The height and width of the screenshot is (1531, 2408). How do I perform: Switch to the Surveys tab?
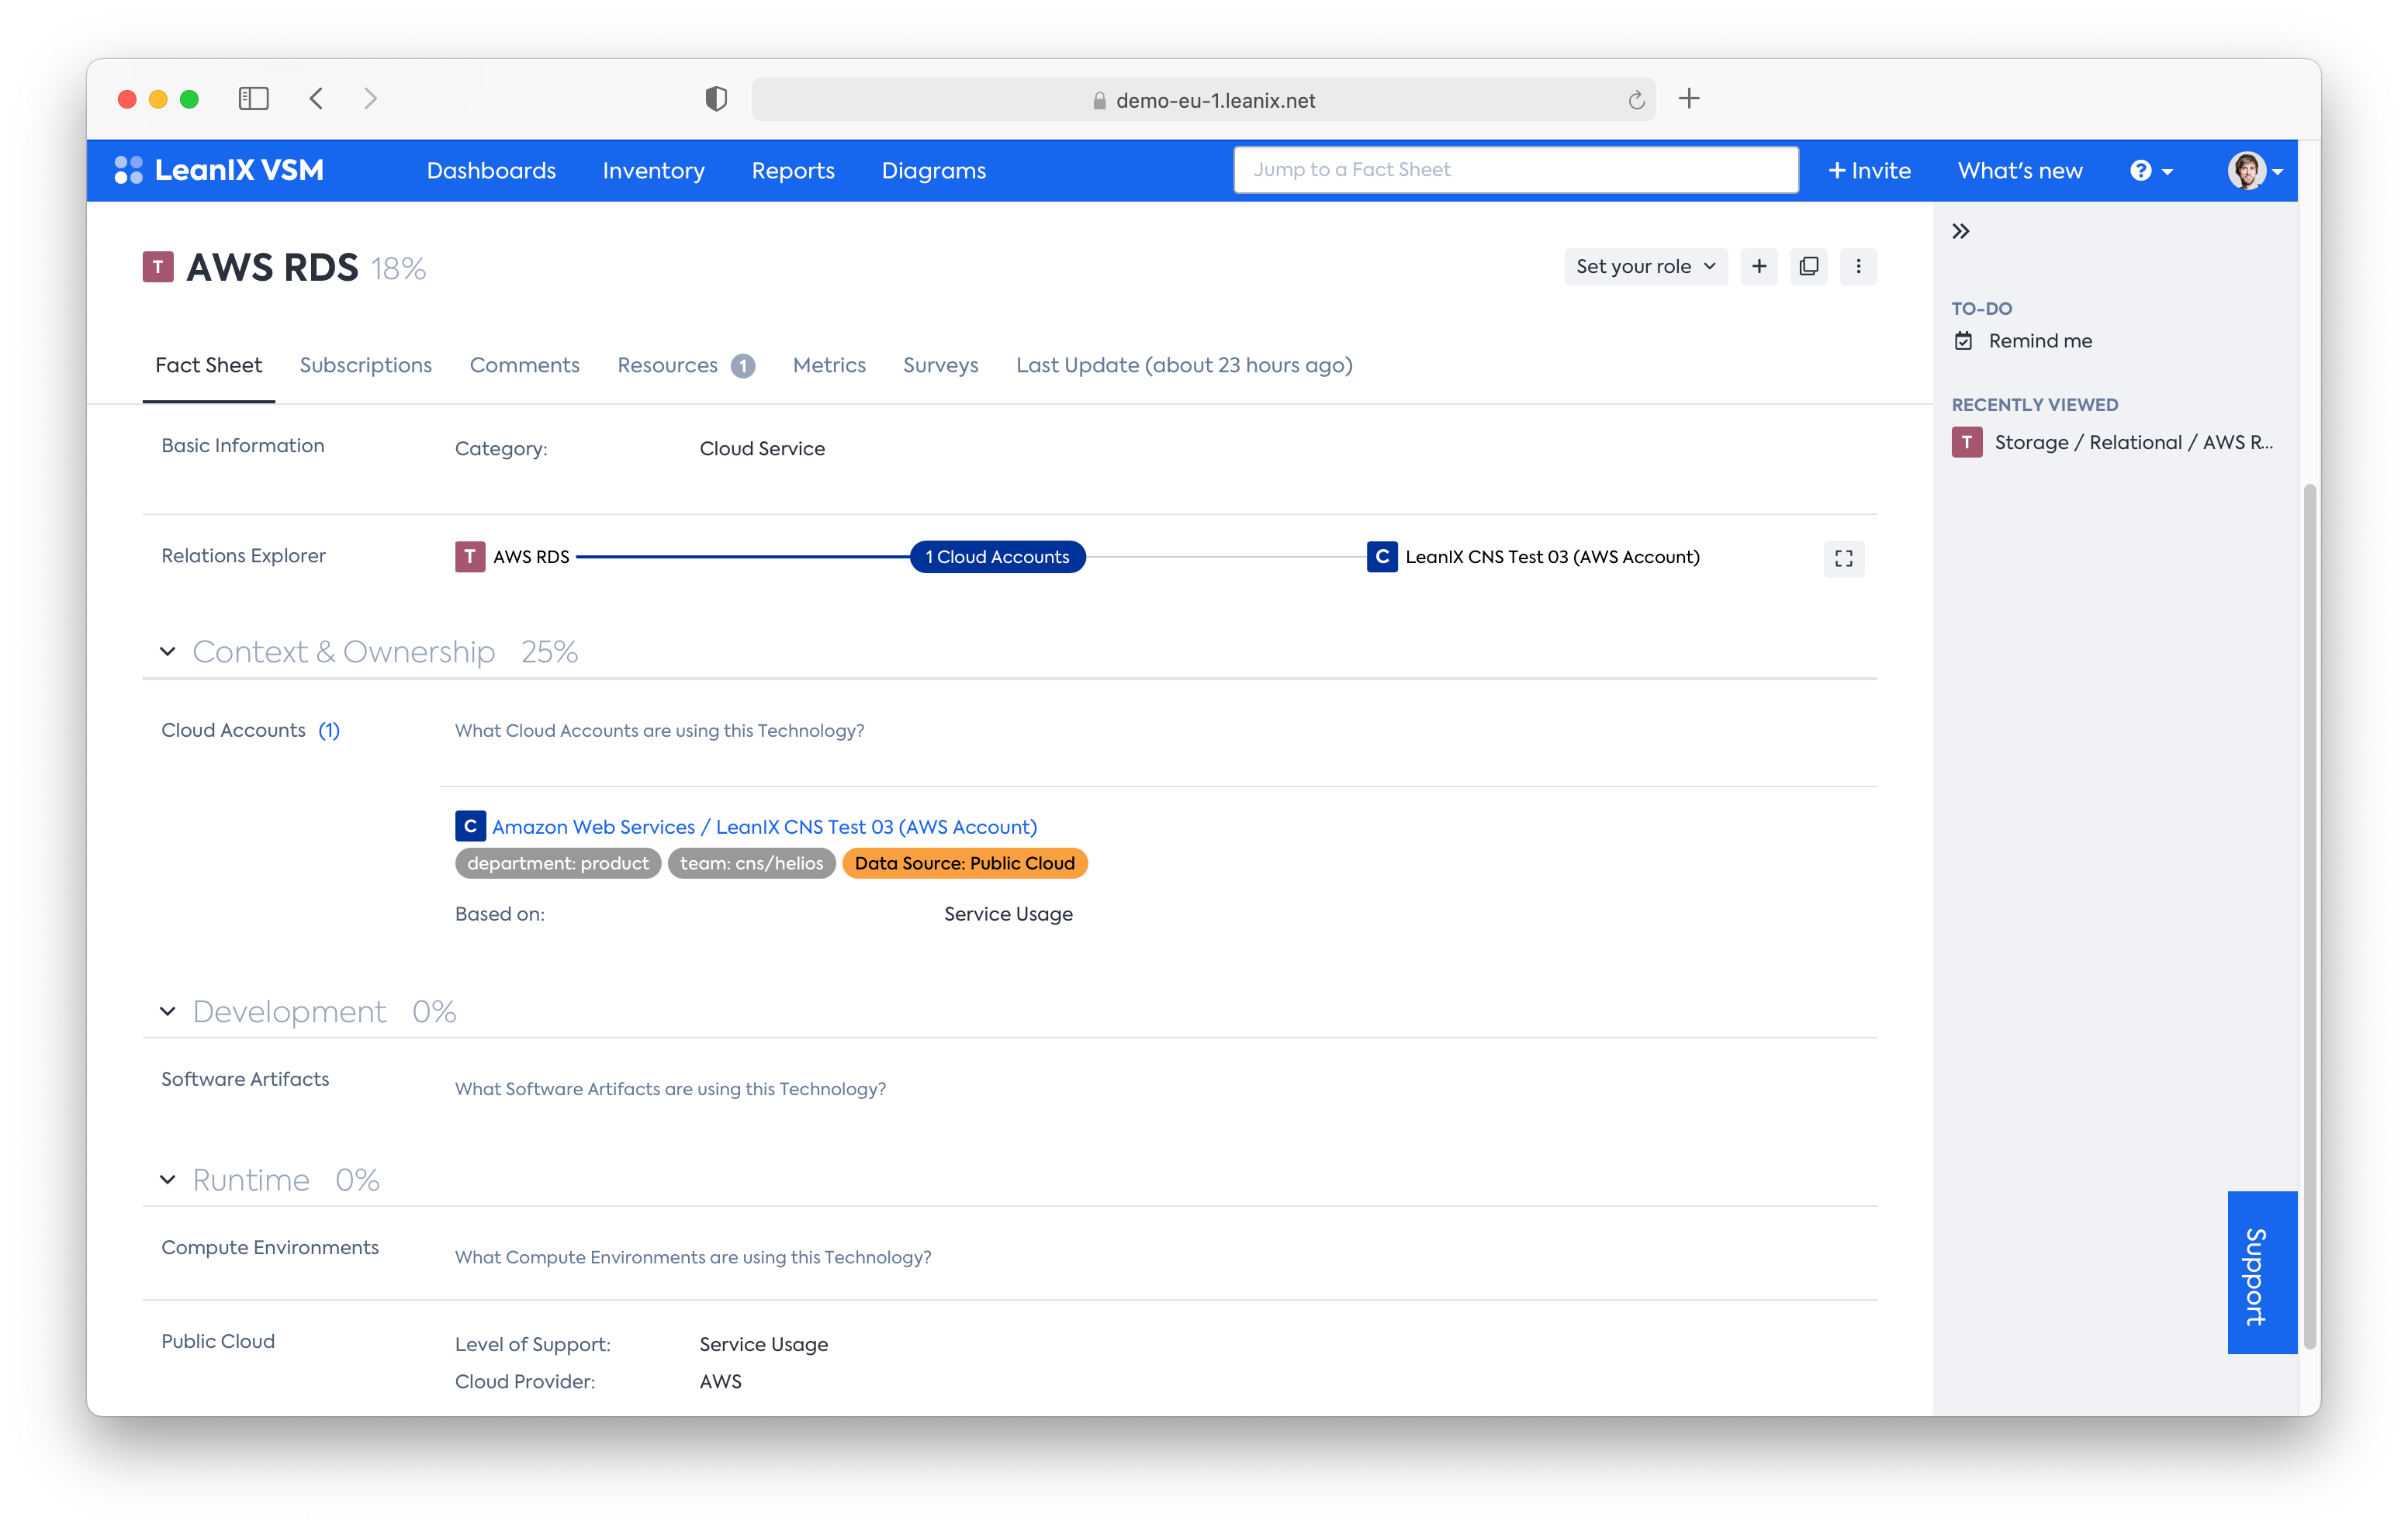(x=940, y=365)
